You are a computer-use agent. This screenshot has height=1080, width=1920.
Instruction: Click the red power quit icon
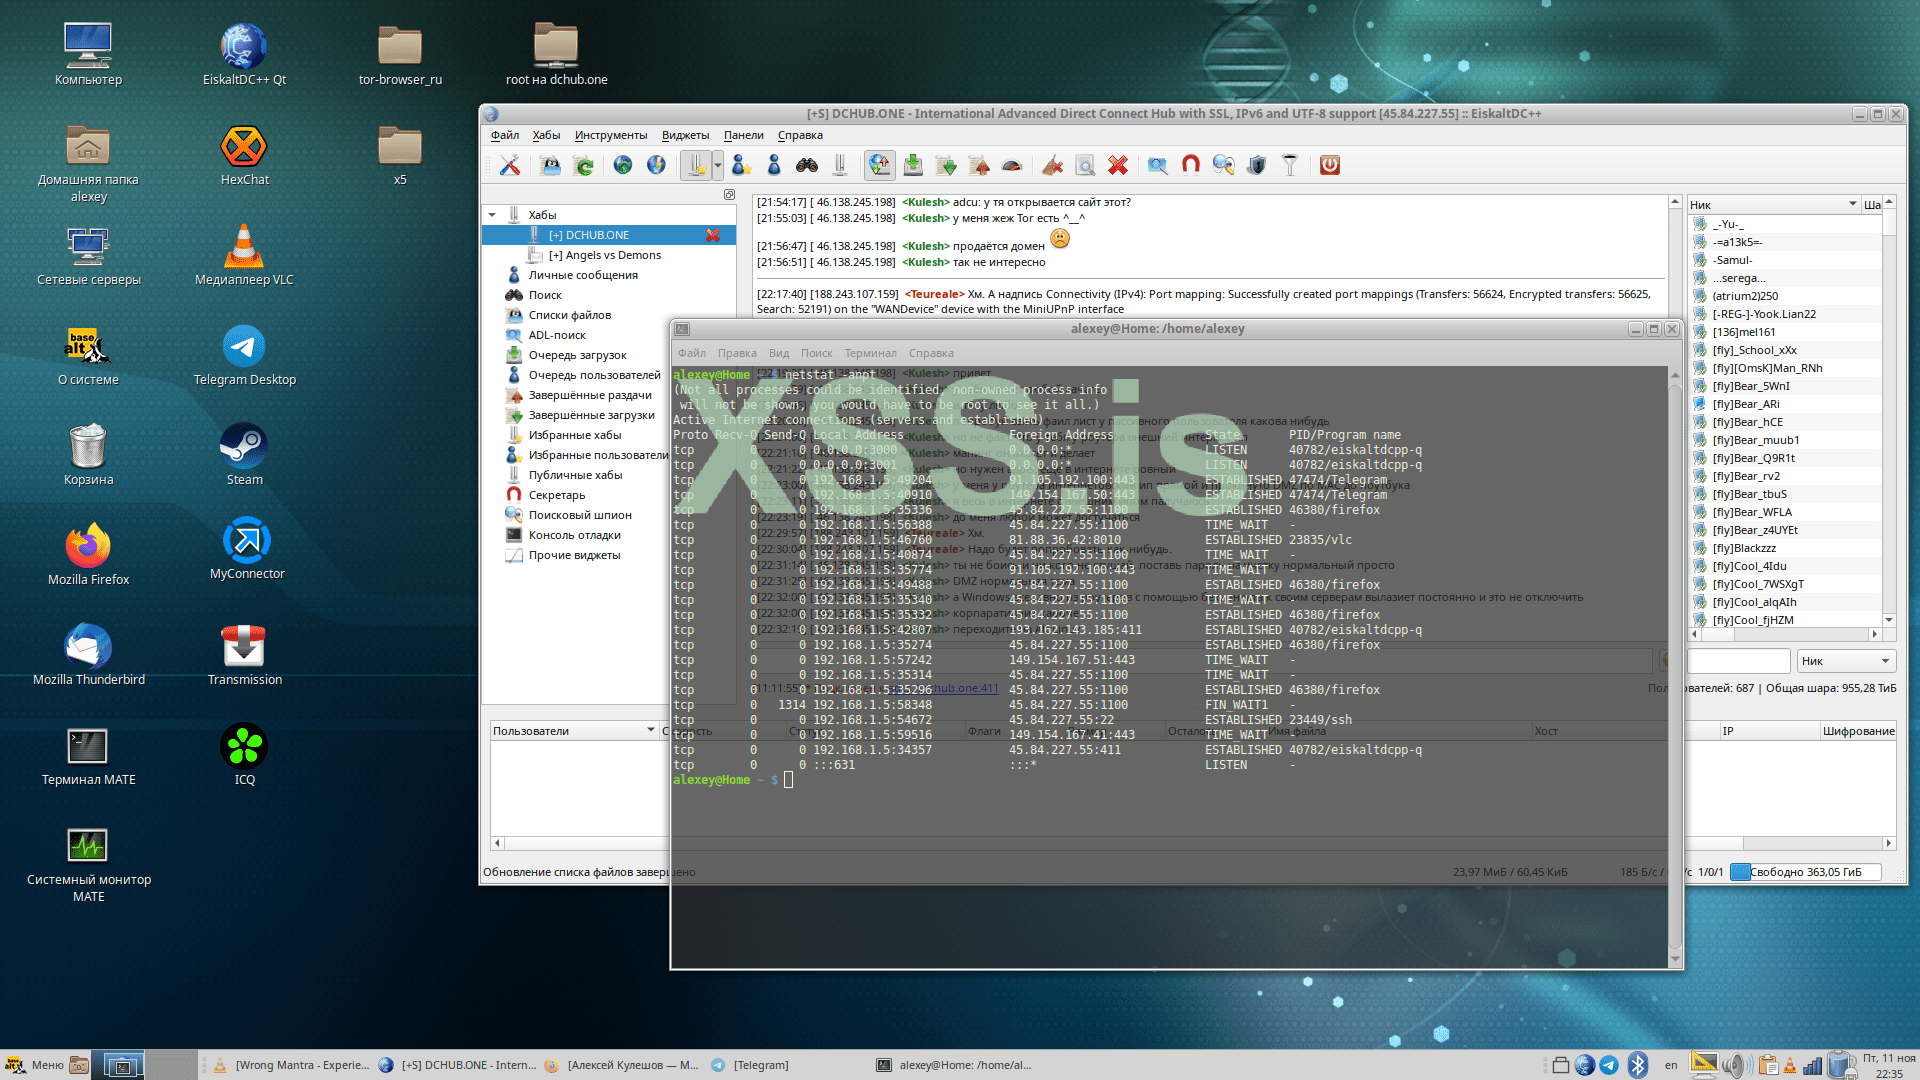tap(1329, 166)
